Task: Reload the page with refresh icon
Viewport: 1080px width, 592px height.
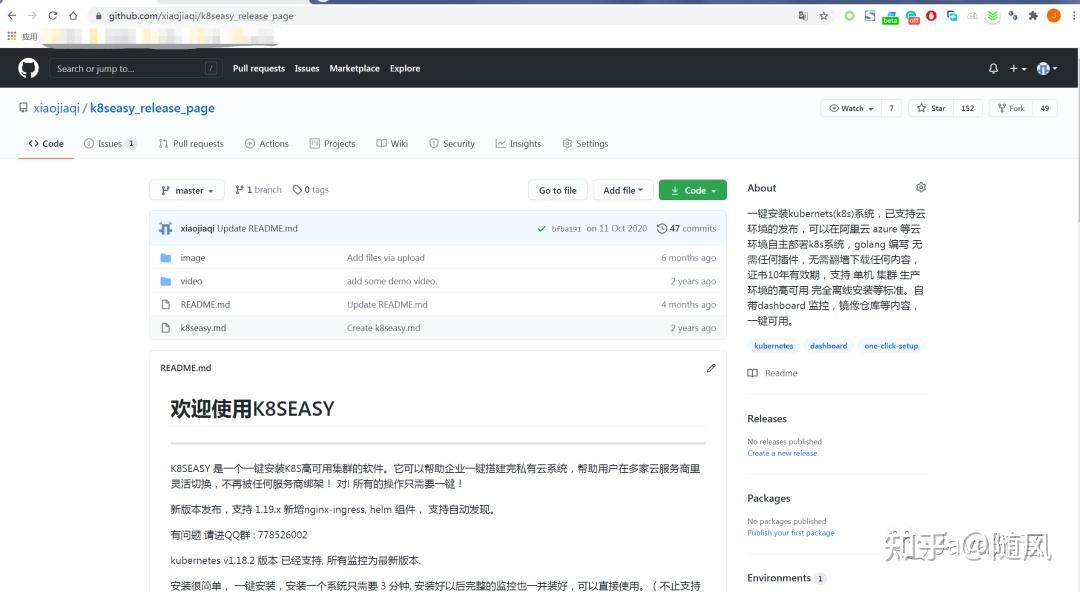Action: [52, 15]
